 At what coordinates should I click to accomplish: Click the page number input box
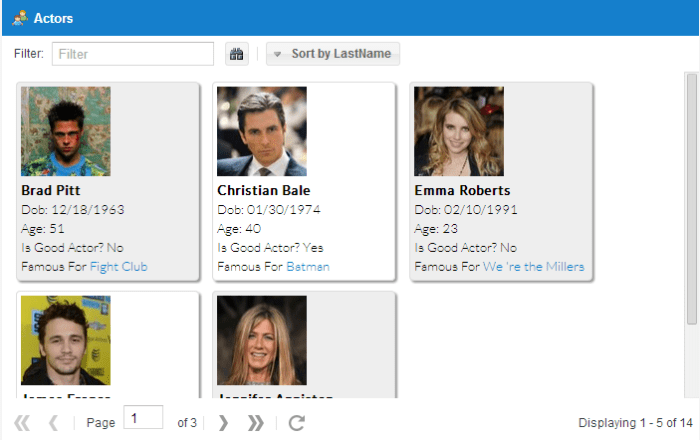(x=143, y=417)
